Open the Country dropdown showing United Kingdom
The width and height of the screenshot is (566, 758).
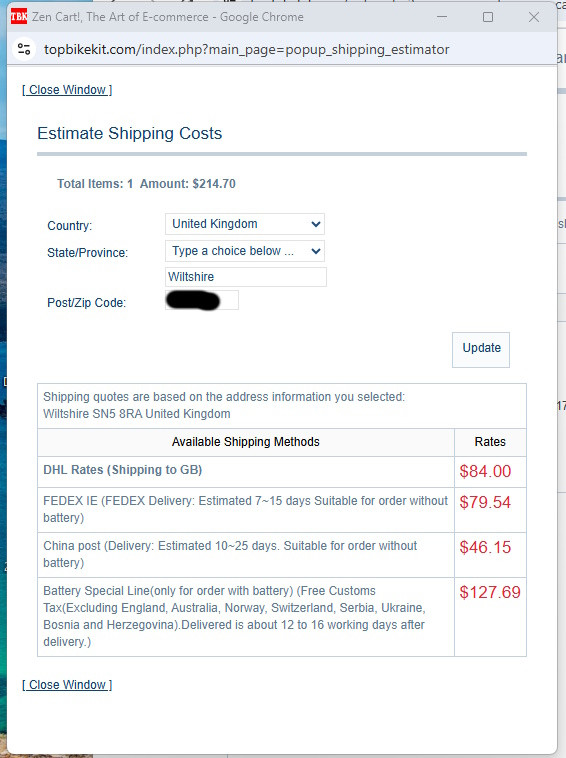pyautogui.click(x=245, y=224)
